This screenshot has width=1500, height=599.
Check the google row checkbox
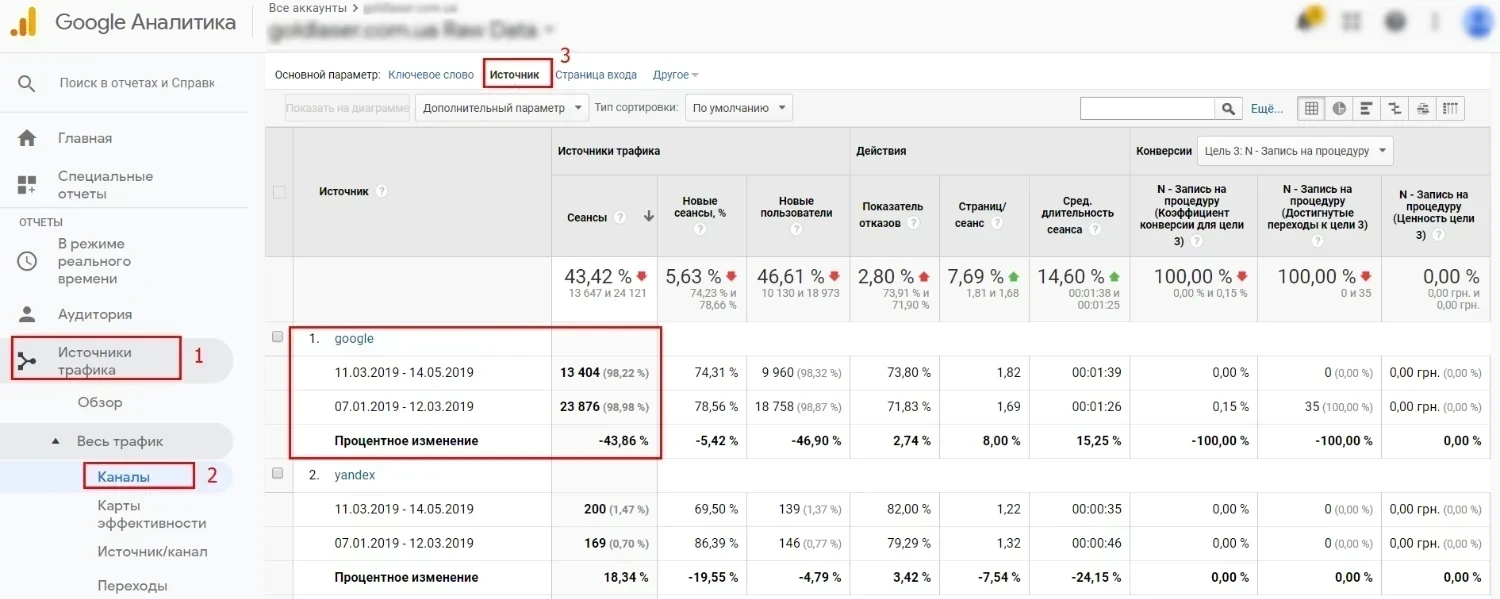point(278,338)
